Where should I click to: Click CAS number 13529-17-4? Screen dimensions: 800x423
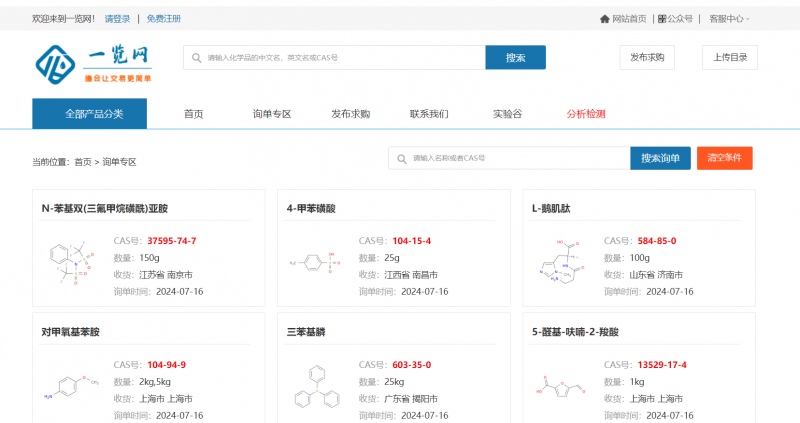662,365
